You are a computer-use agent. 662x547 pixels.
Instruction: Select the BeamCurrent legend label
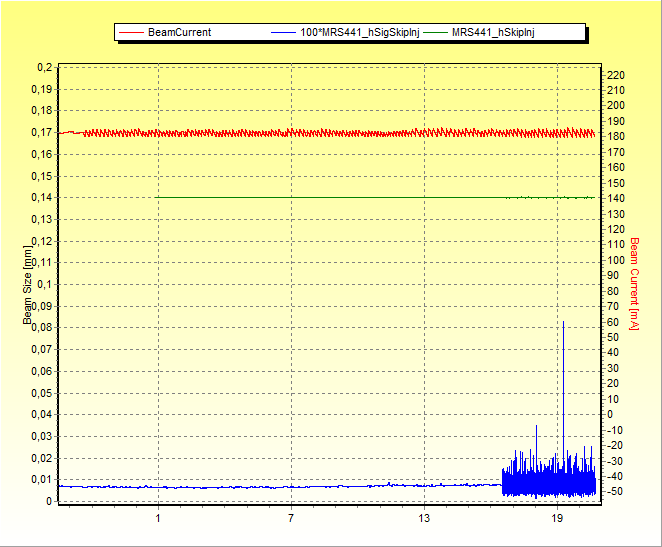[179, 32]
